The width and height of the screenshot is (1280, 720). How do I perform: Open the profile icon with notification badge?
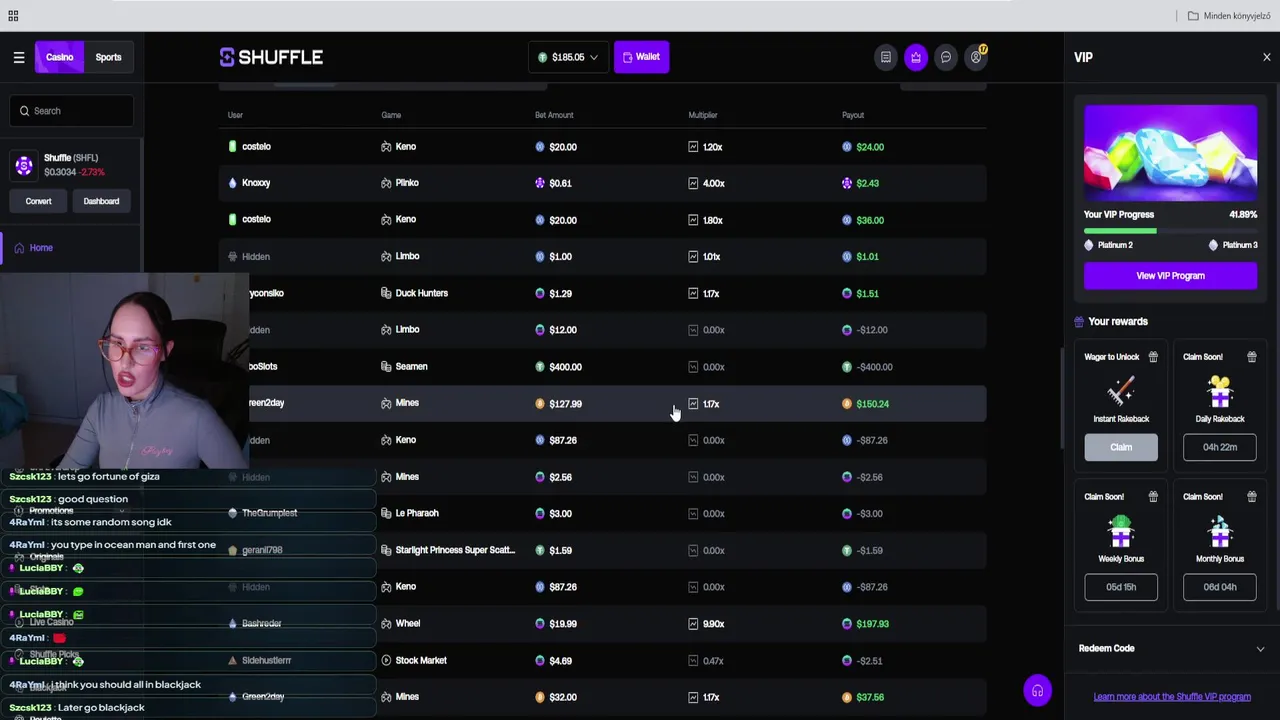(x=976, y=57)
